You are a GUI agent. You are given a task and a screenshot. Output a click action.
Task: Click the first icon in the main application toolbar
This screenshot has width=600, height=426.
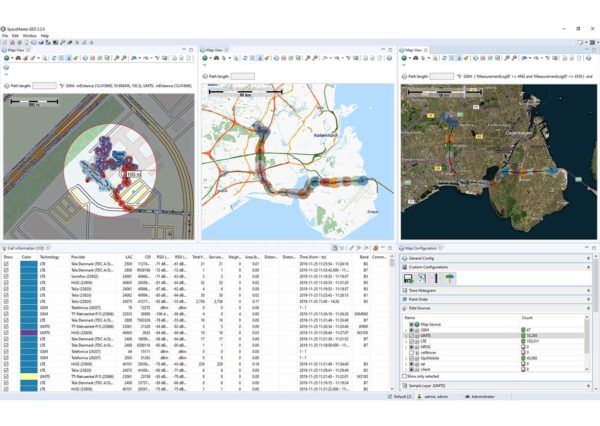pos(5,42)
